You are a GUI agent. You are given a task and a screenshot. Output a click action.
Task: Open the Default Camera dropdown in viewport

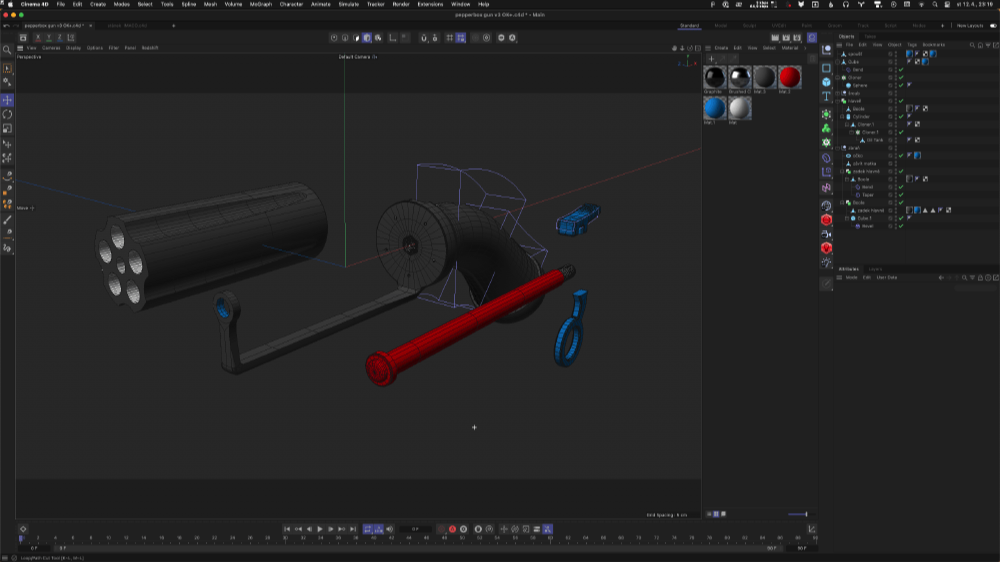point(358,57)
